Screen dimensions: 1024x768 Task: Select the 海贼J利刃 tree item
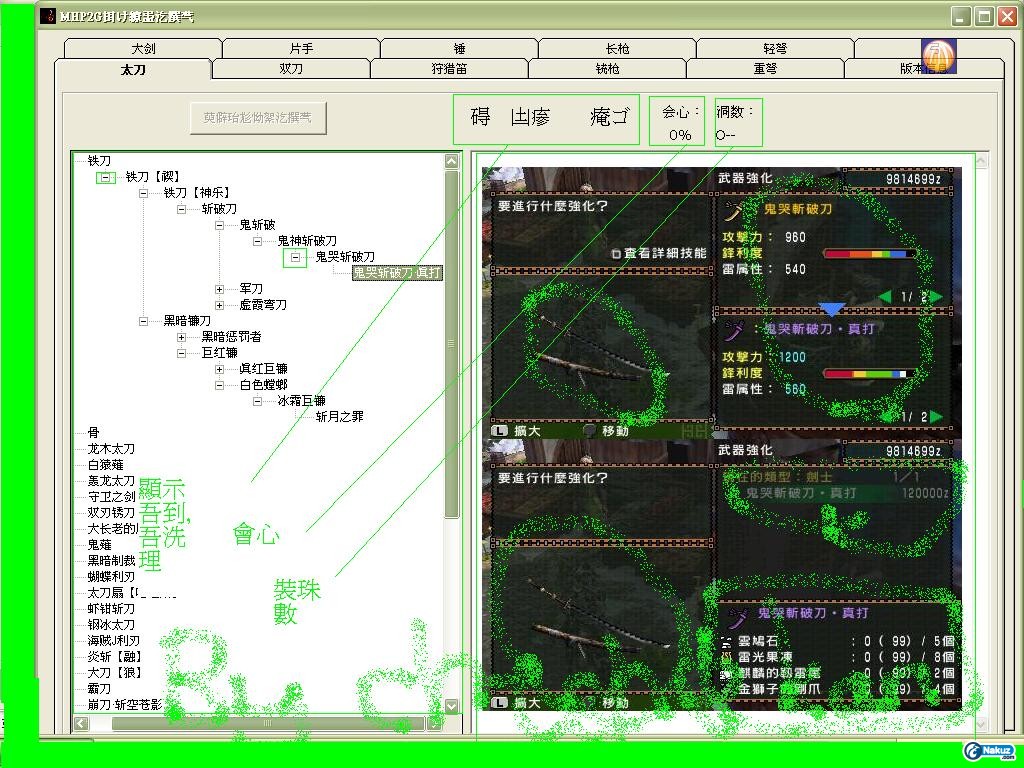[114, 641]
